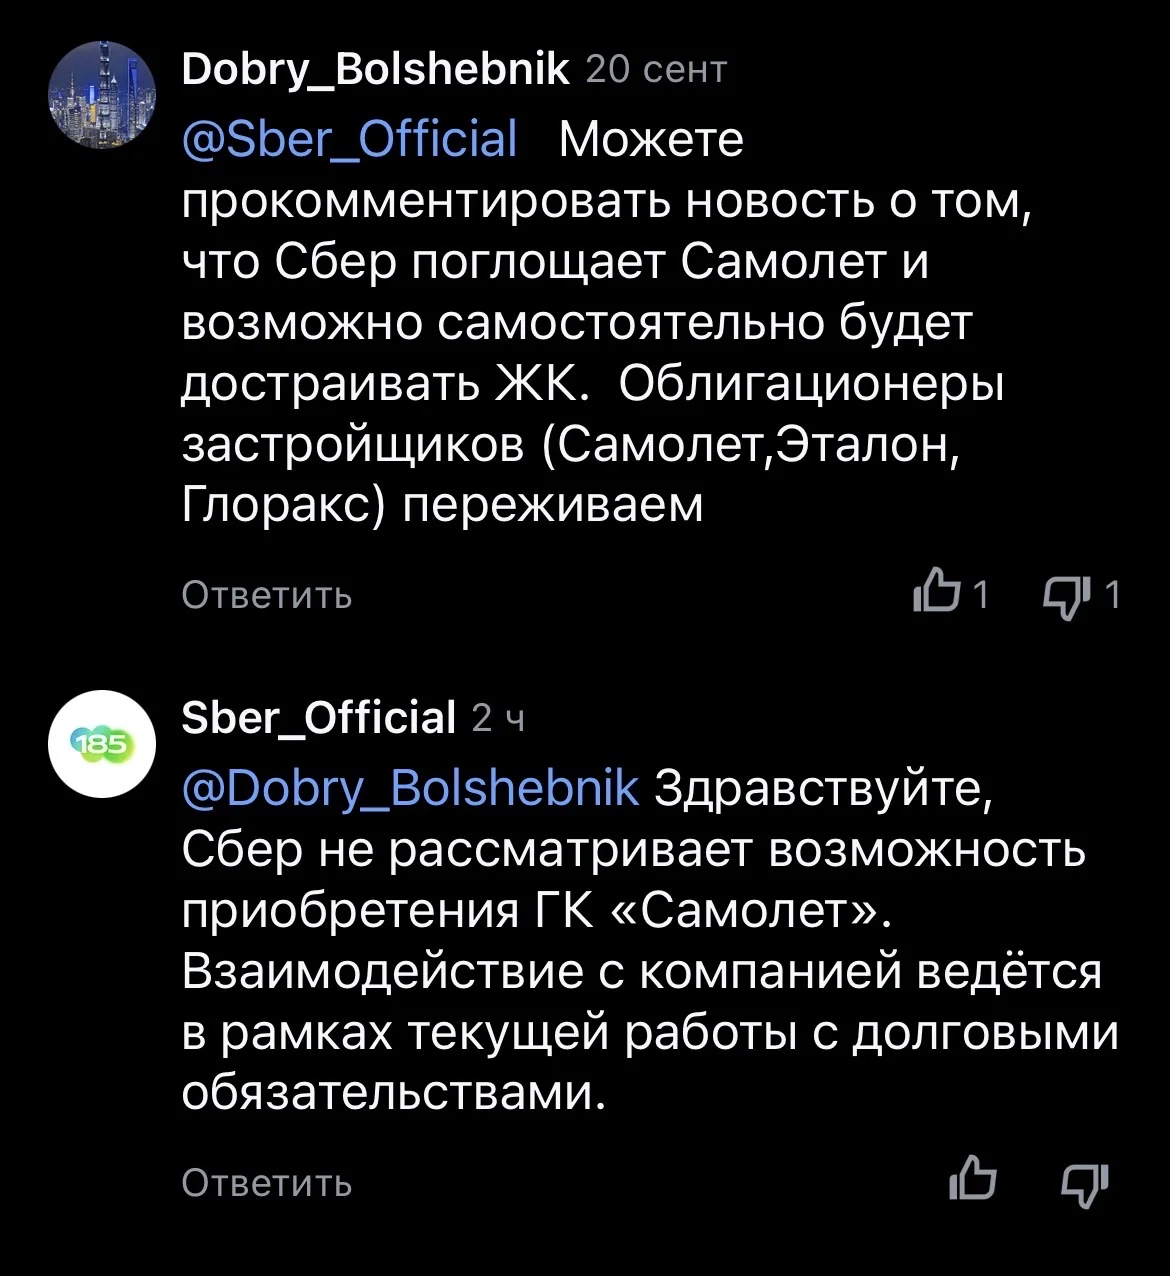The image size is (1170, 1276).
Task: Click the 2 ч timestamp
Action: coord(498,717)
